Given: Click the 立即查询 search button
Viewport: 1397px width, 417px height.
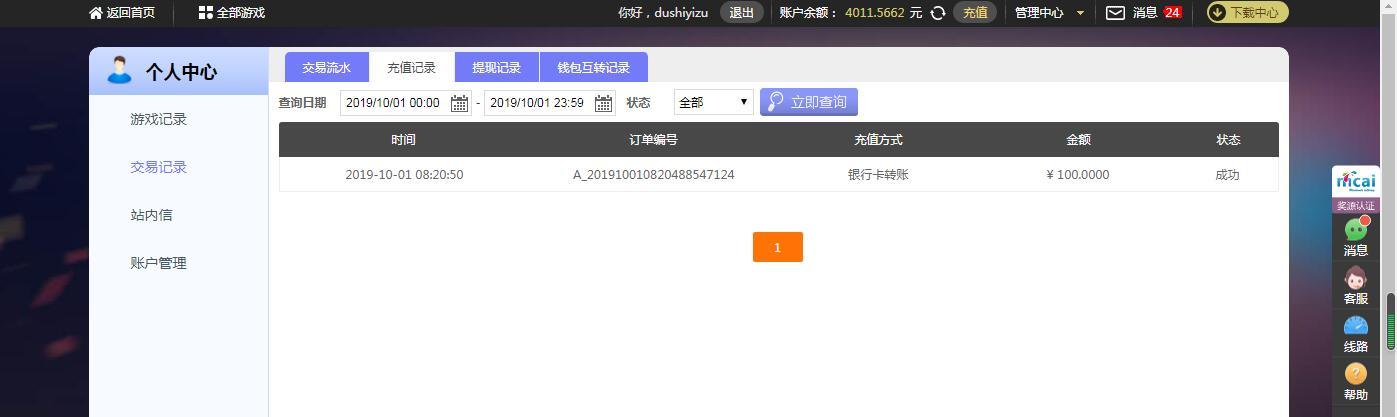Looking at the screenshot, I should point(809,102).
